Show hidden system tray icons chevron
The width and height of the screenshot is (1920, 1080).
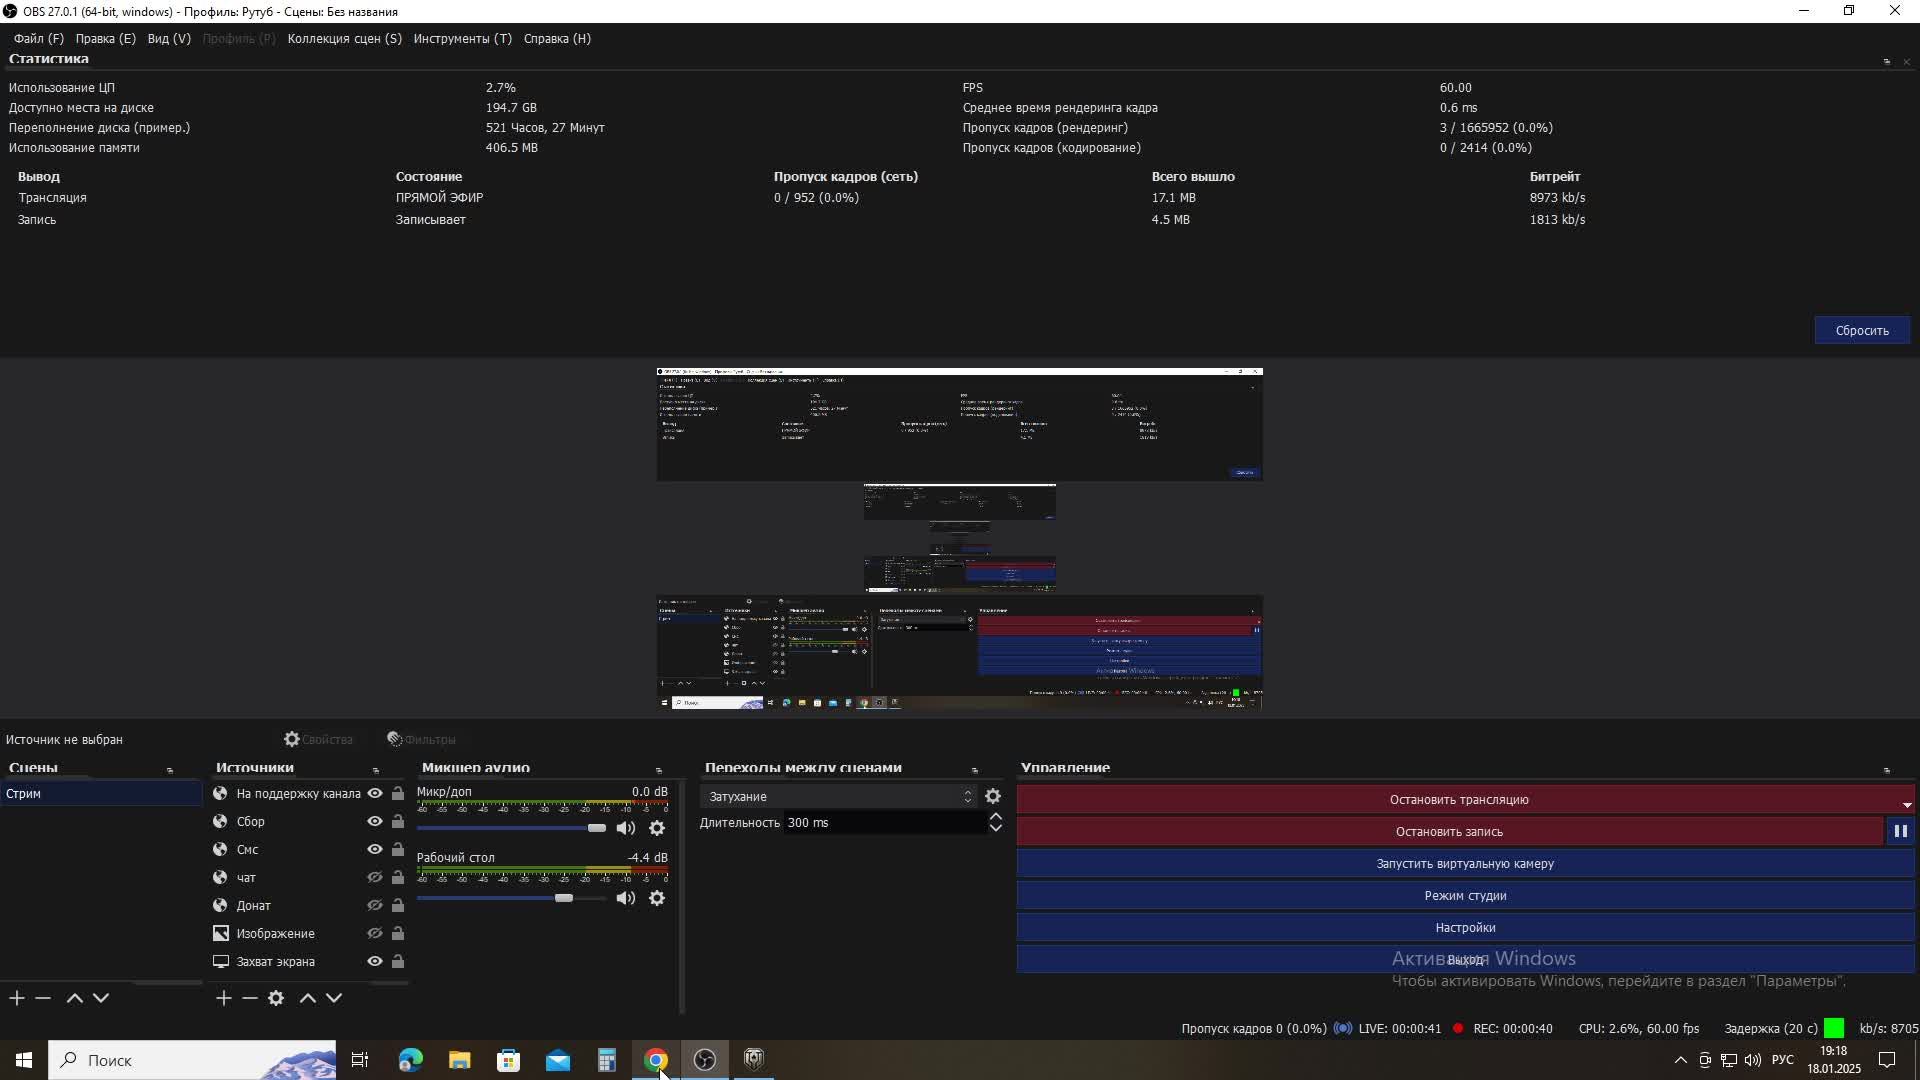[1680, 1060]
